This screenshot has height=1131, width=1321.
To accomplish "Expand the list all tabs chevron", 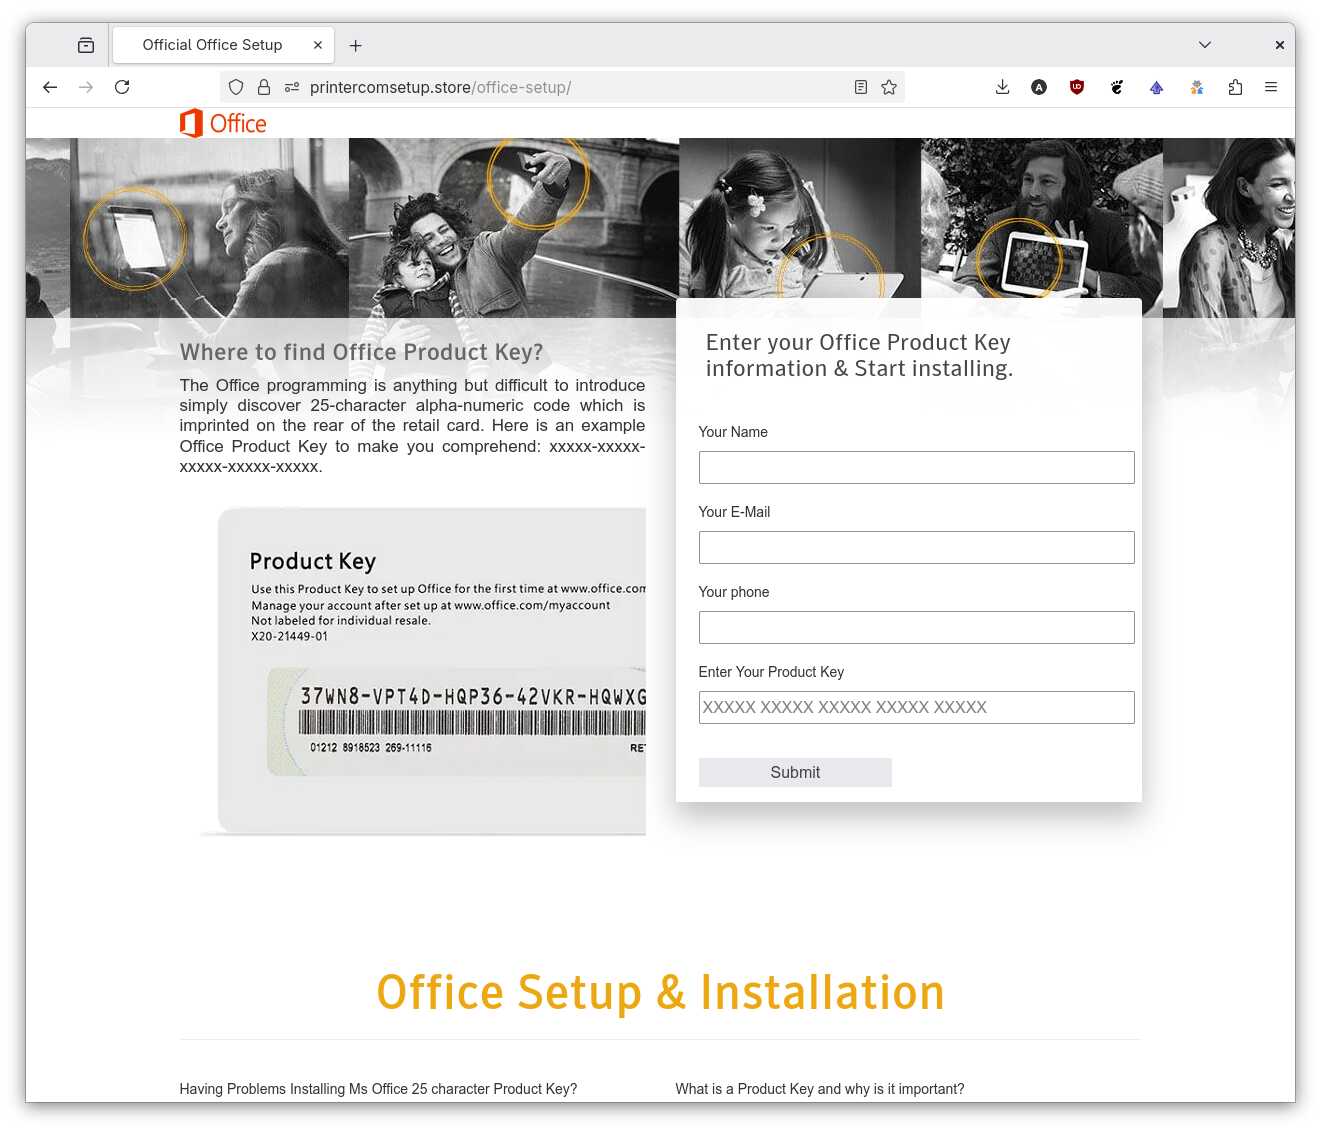I will pyautogui.click(x=1204, y=45).
